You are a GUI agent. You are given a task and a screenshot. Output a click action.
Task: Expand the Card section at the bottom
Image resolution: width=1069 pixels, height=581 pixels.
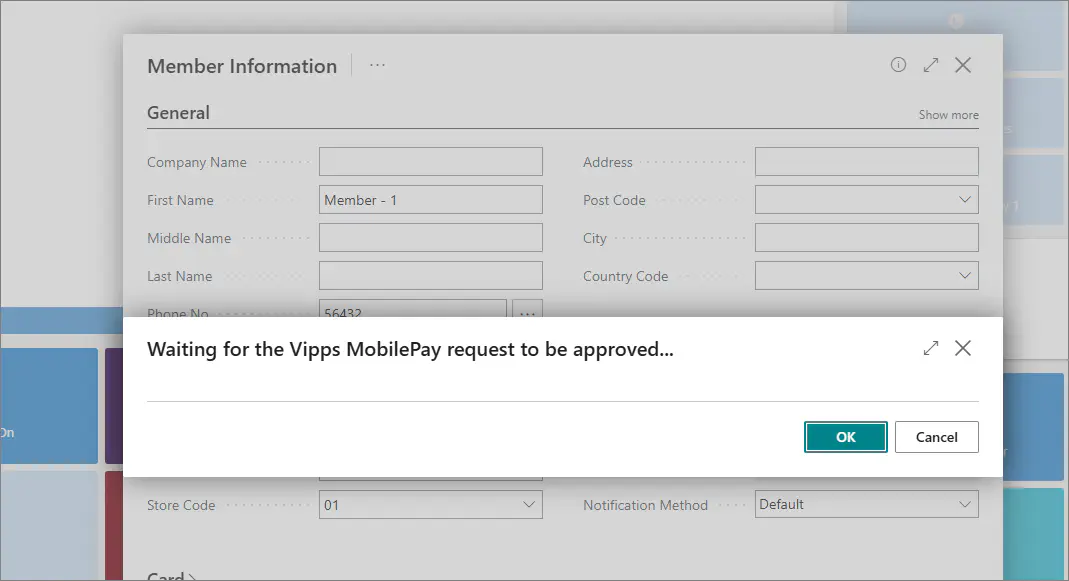pyautogui.click(x=172, y=576)
